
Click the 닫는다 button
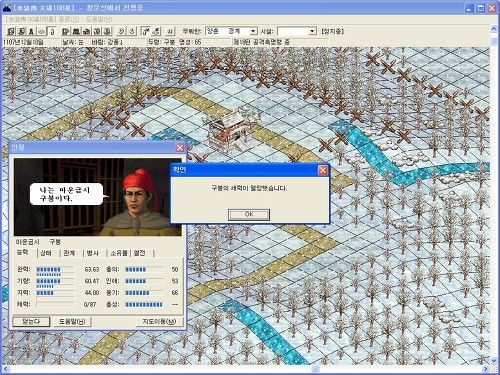tap(31, 322)
